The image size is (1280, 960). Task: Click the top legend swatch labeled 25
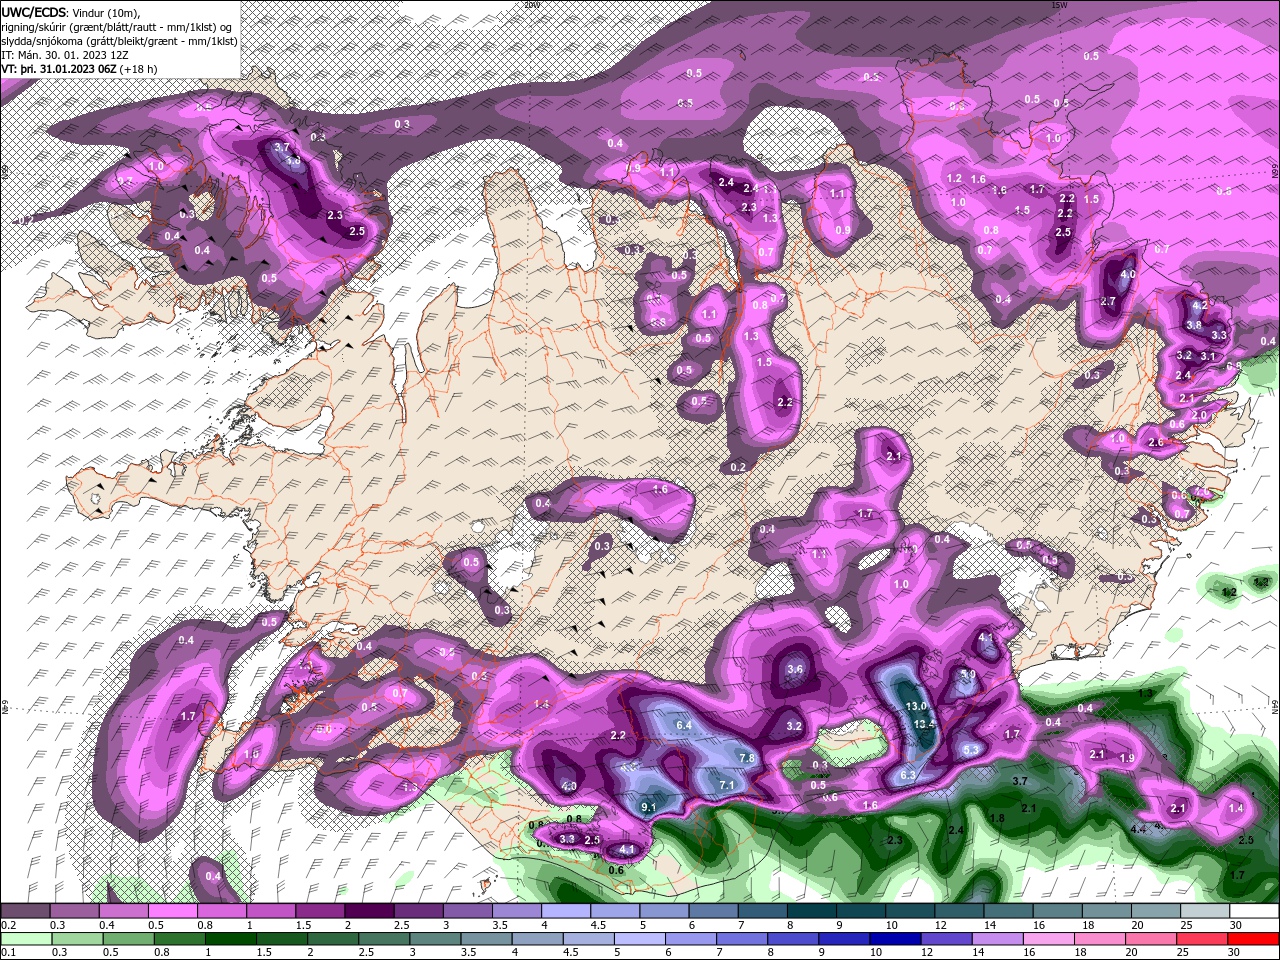pos(1206,911)
